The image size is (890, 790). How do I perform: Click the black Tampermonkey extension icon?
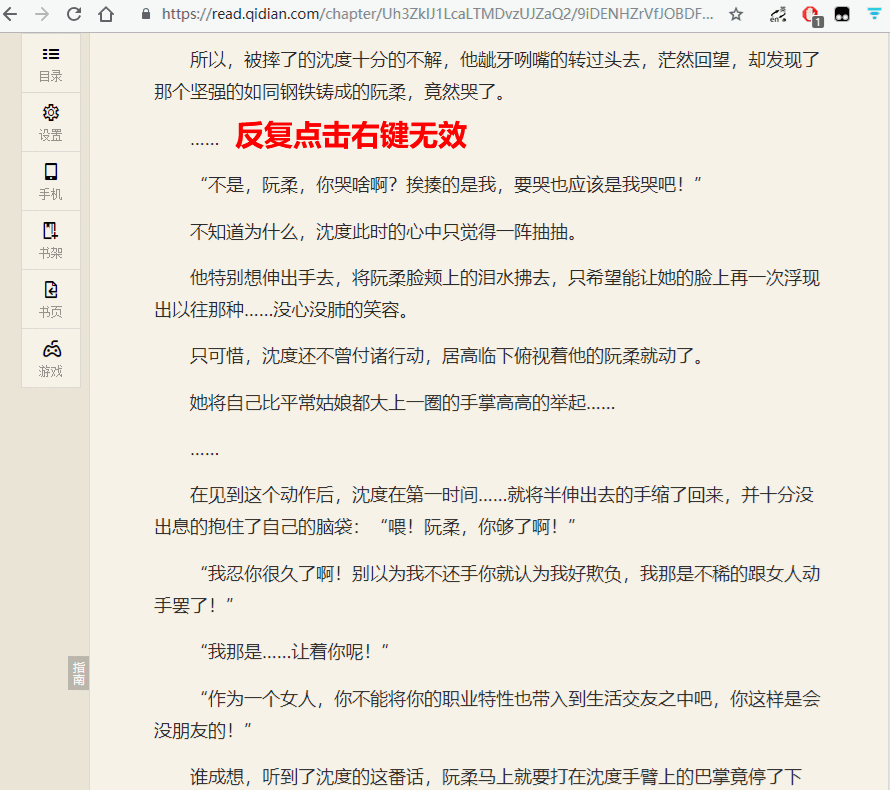point(842,15)
